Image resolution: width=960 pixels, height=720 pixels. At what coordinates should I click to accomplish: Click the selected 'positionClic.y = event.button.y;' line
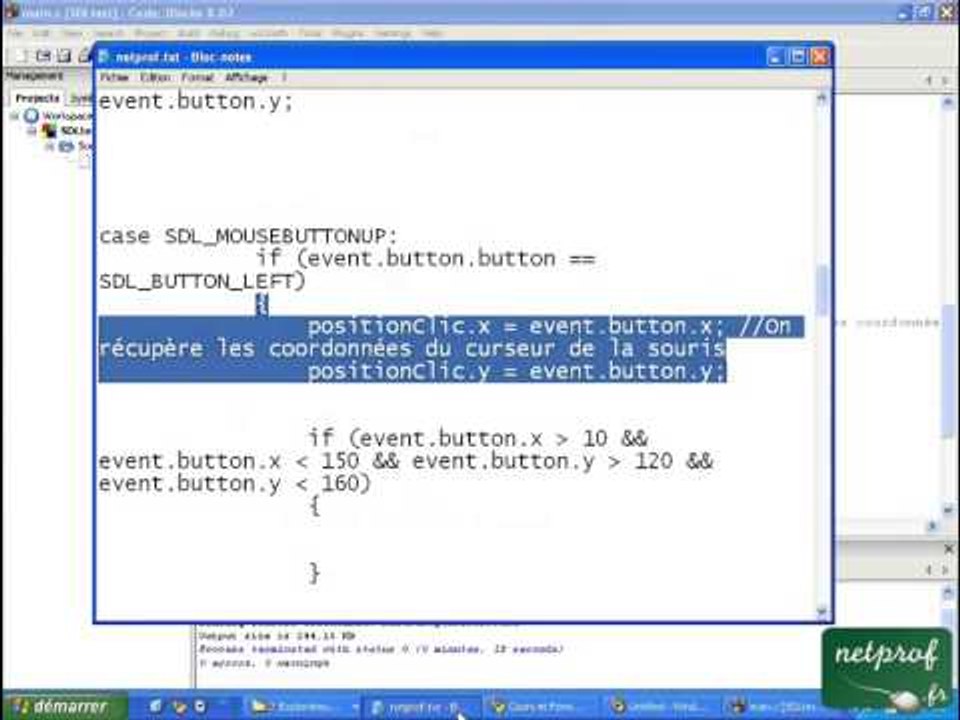517,372
